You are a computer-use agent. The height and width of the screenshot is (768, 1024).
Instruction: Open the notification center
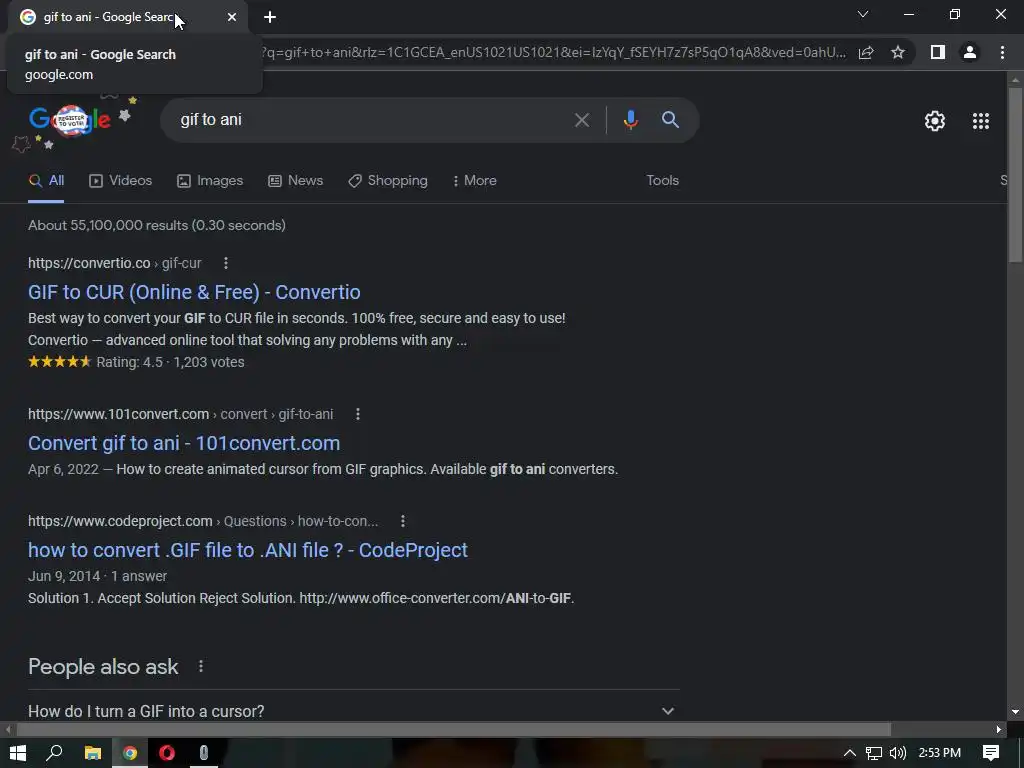(991, 753)
